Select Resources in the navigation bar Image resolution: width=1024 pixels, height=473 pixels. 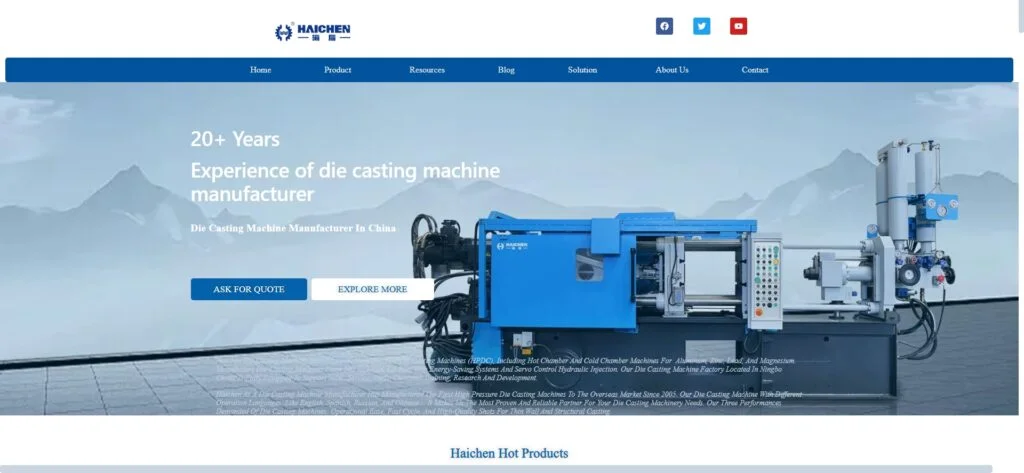pyautogui.click(x=427, y=70)
